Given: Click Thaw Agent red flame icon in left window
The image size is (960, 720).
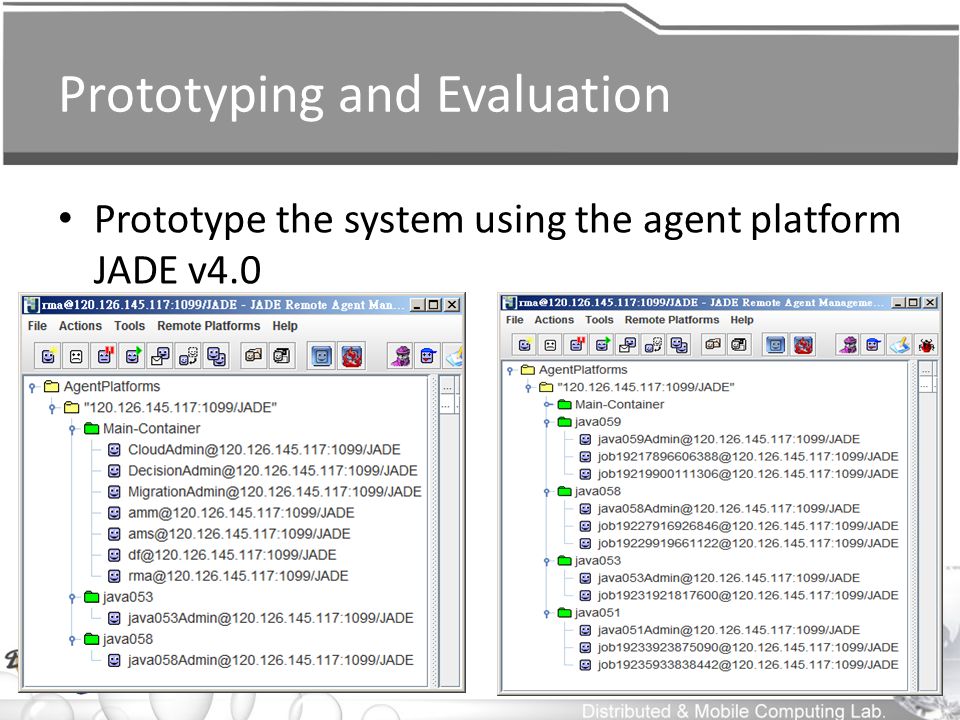Looking at the screenshot, I should click(351, 356).
